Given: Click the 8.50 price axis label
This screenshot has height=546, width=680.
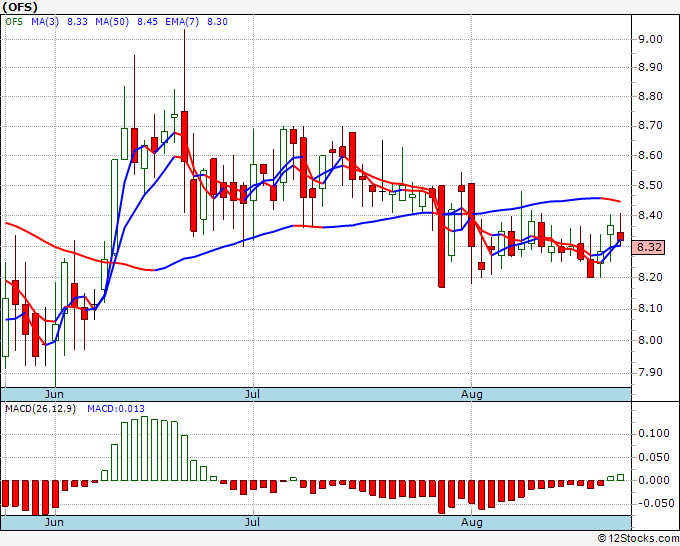Looking at the screenshot, I should pos(651,185).
